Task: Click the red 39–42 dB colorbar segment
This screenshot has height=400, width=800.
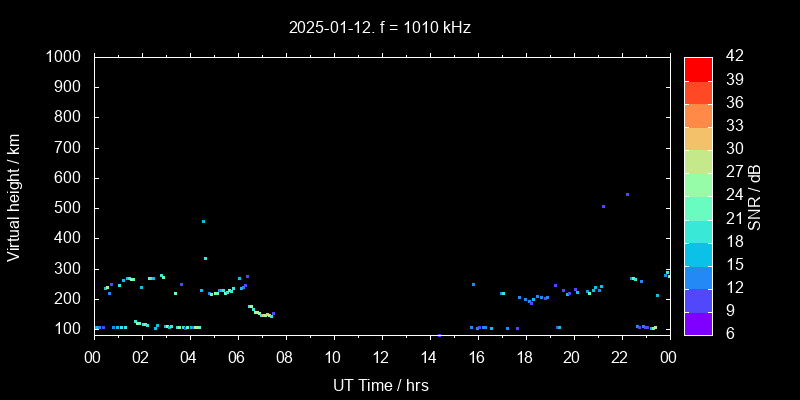Action: [x=697, y=68]
